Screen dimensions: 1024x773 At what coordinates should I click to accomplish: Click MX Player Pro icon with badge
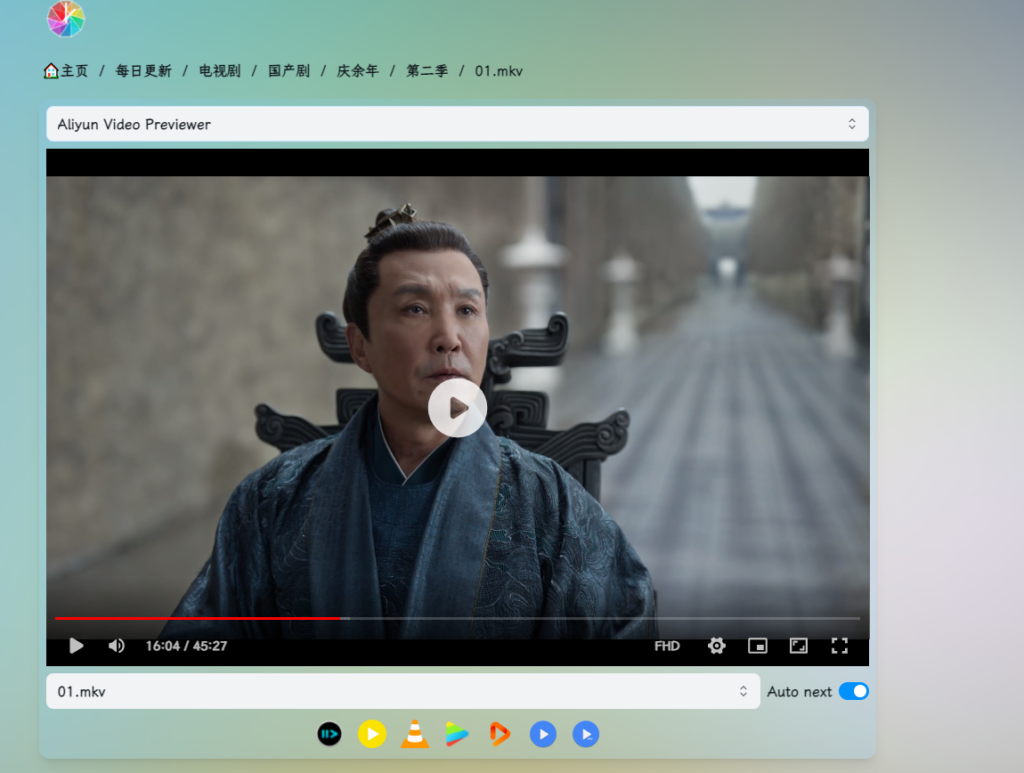[x=586, y=735]
